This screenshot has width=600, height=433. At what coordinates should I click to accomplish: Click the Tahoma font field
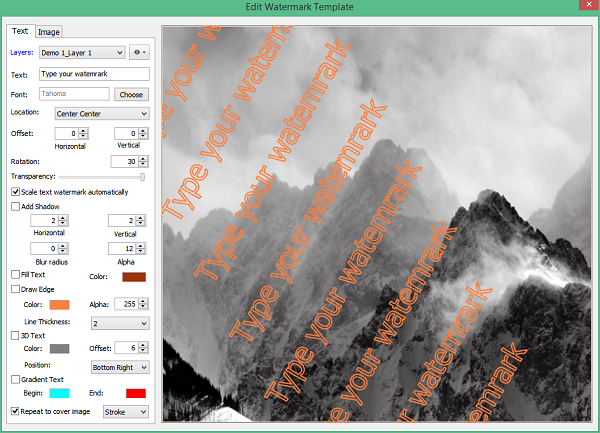click(74, 94)
